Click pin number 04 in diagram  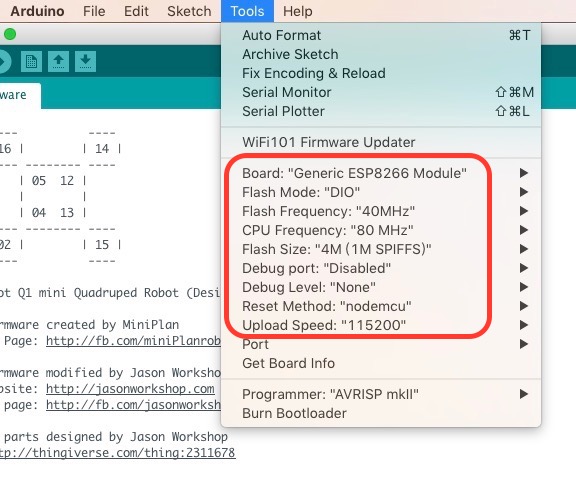(x=39, y=213)
